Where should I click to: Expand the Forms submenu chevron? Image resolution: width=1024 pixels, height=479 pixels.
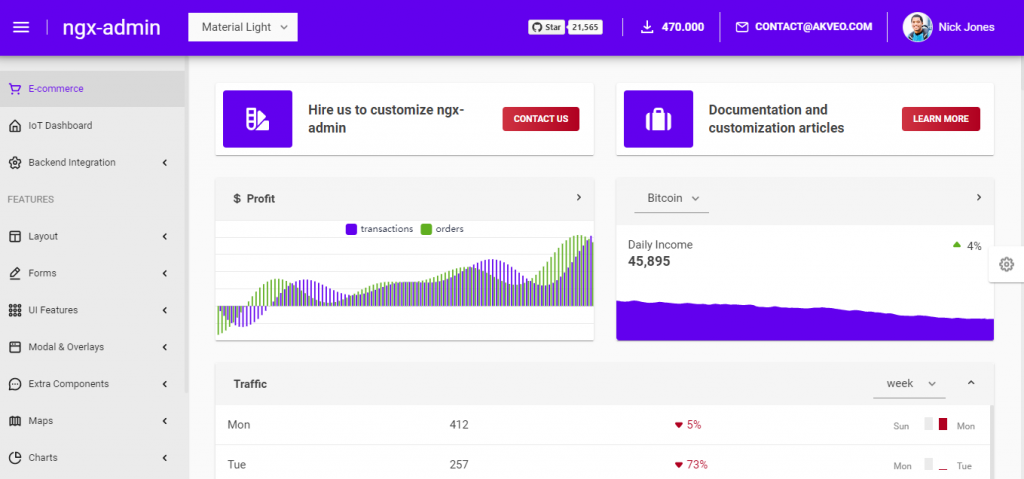coord(165,273)
